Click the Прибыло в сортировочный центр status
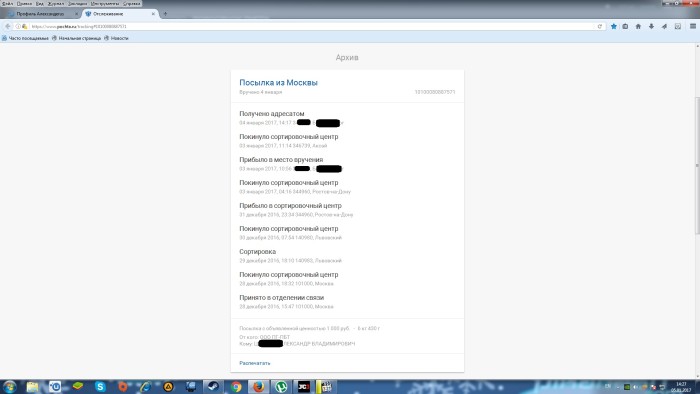The height and width of the screenshot is (394, 700). [290, 206]
